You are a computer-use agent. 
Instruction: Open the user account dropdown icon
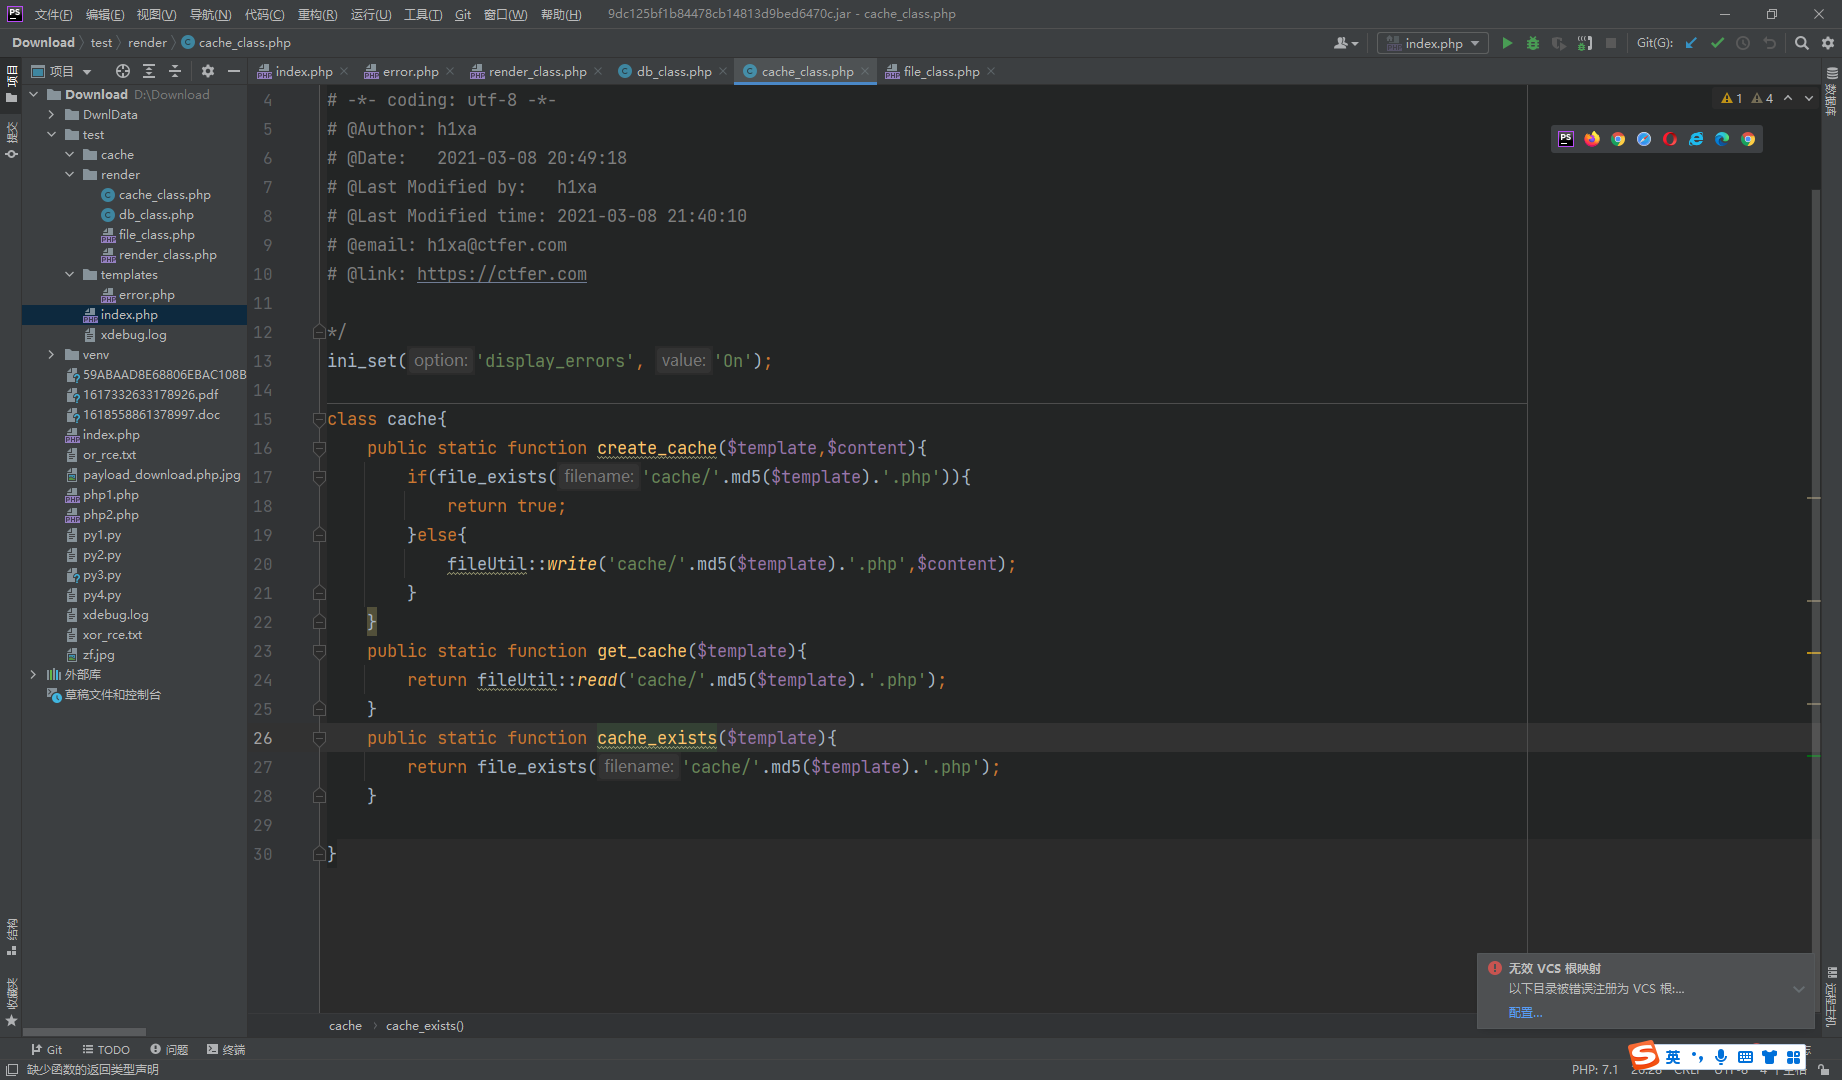(x=1346, y=43)
